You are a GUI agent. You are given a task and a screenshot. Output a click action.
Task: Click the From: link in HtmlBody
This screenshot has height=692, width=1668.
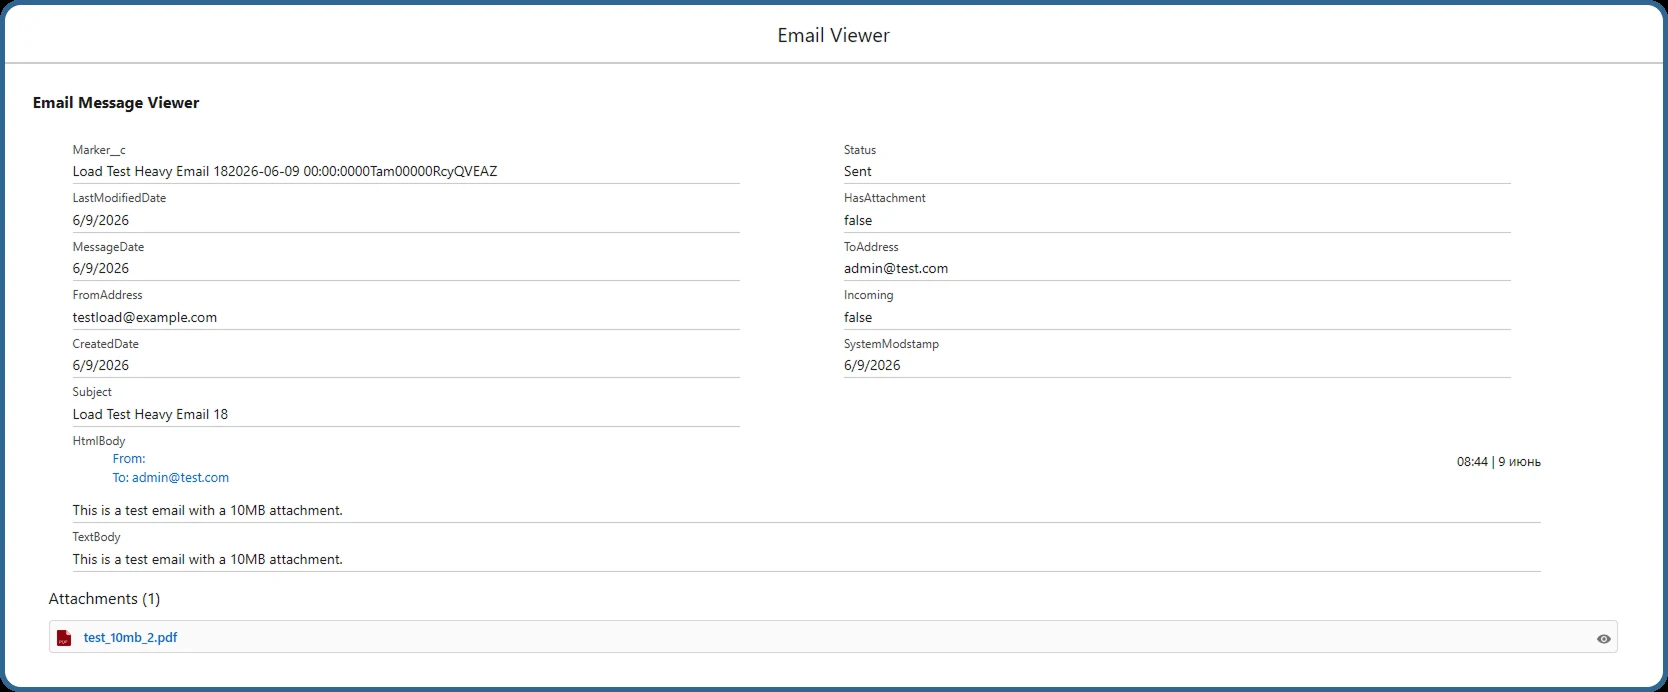(x=129, y=459)
